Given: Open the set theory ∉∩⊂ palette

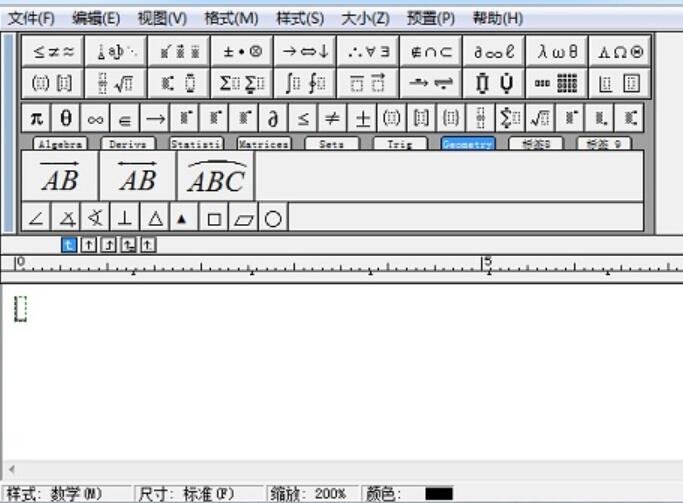Looking at the screenshot, I should coord(431,52).
